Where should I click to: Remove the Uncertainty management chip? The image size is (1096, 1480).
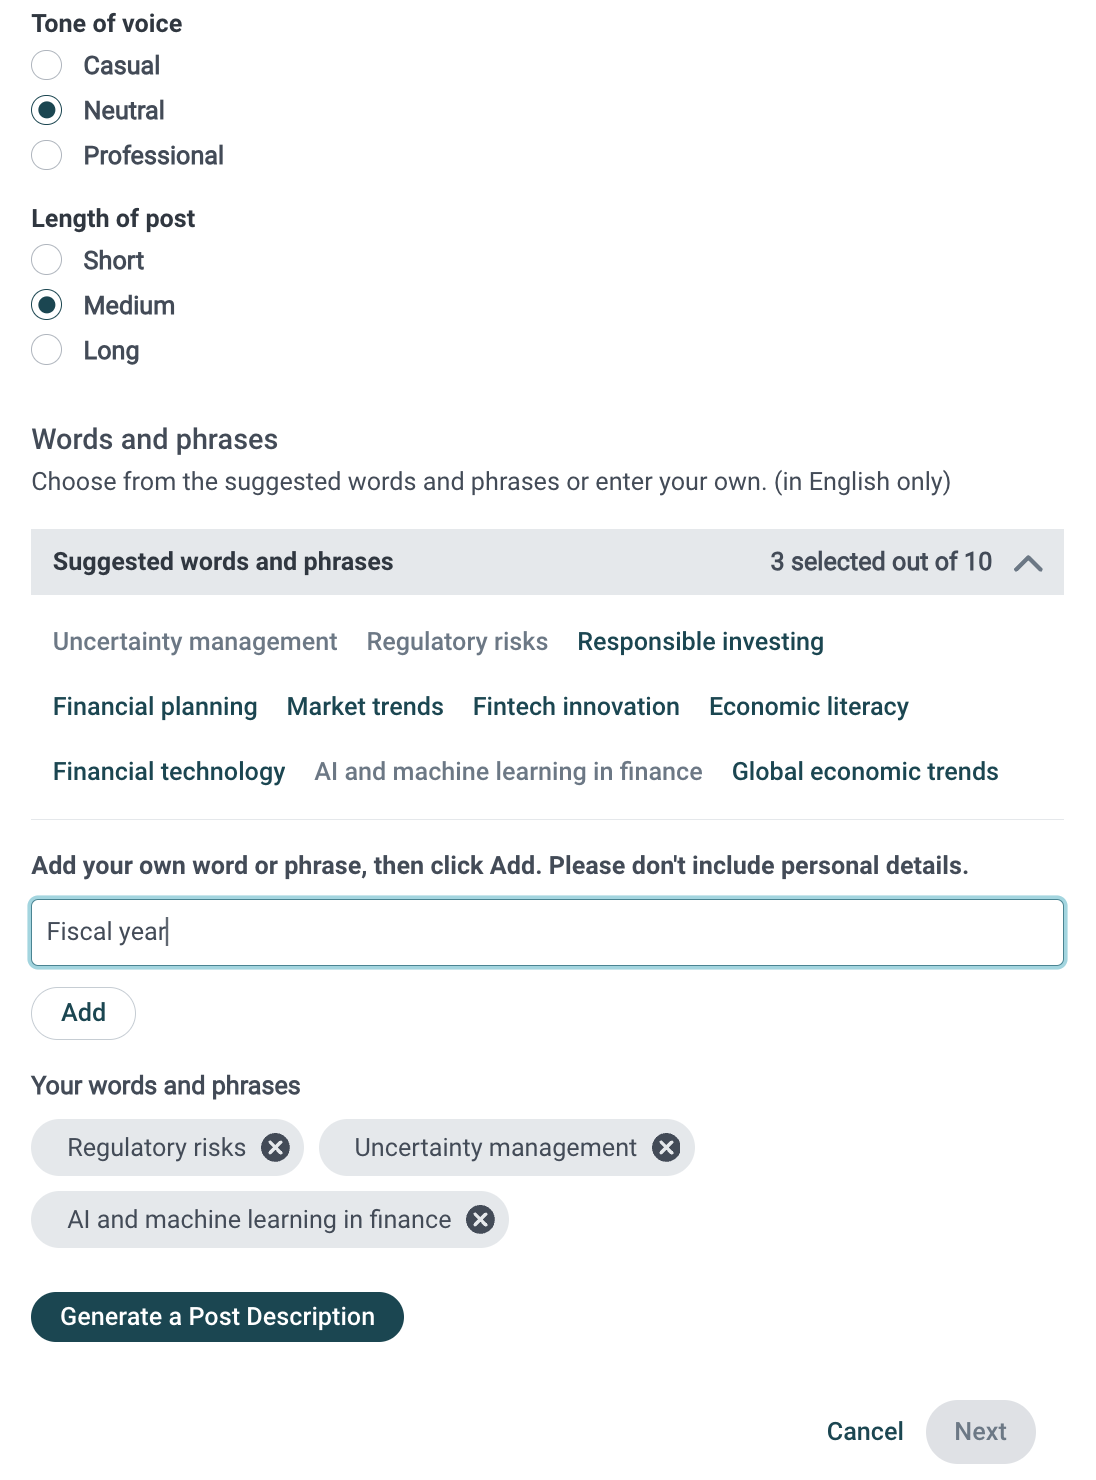click(x=666, y=1147)
